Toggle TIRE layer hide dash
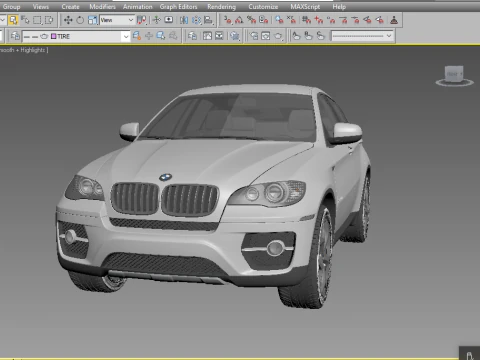Screen dimensions: 480x360 pyautogui.click(x=27, y=36)
